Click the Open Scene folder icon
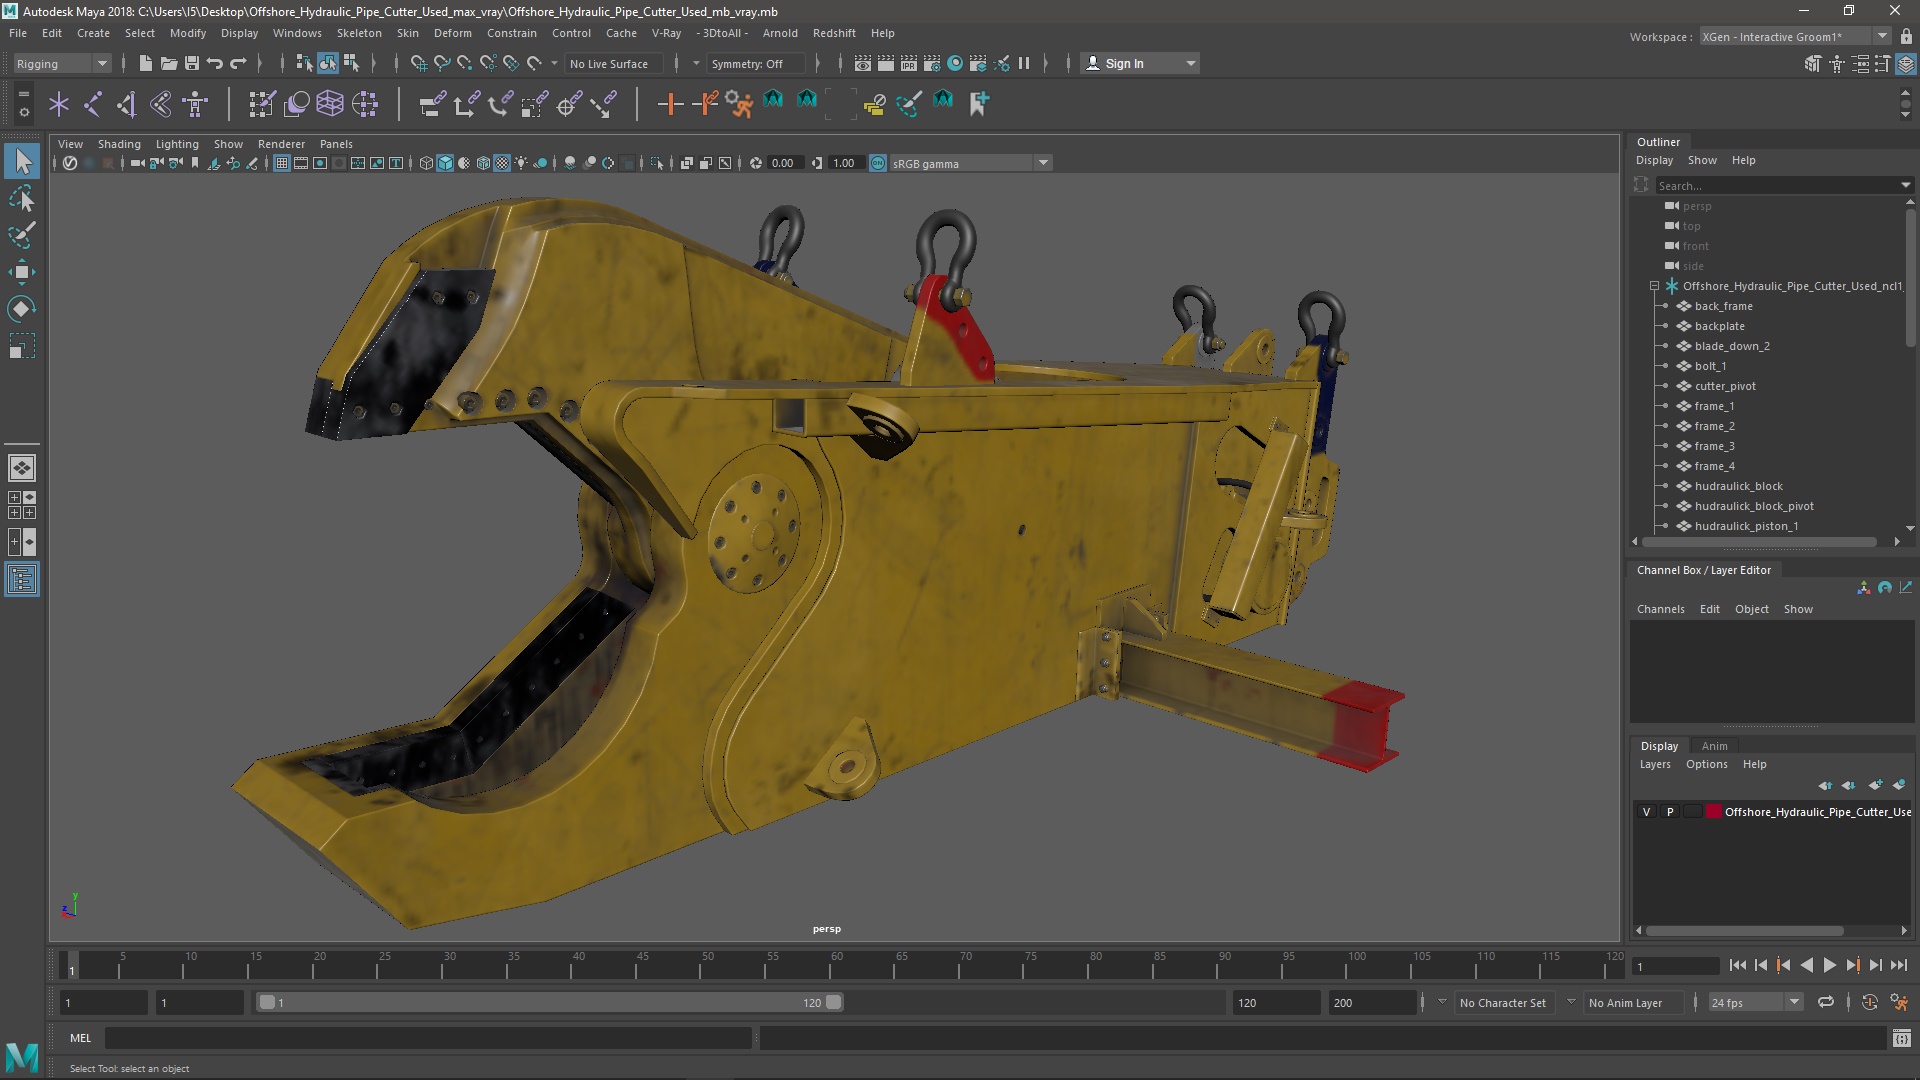Viewport: 1920px width, 1080px height. click(169, 63)
